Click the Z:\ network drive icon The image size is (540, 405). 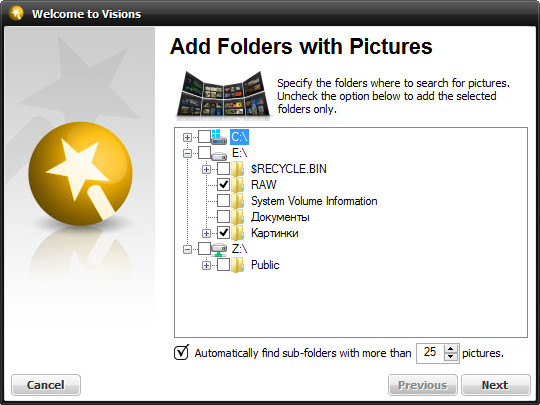(x=219, y=249)
